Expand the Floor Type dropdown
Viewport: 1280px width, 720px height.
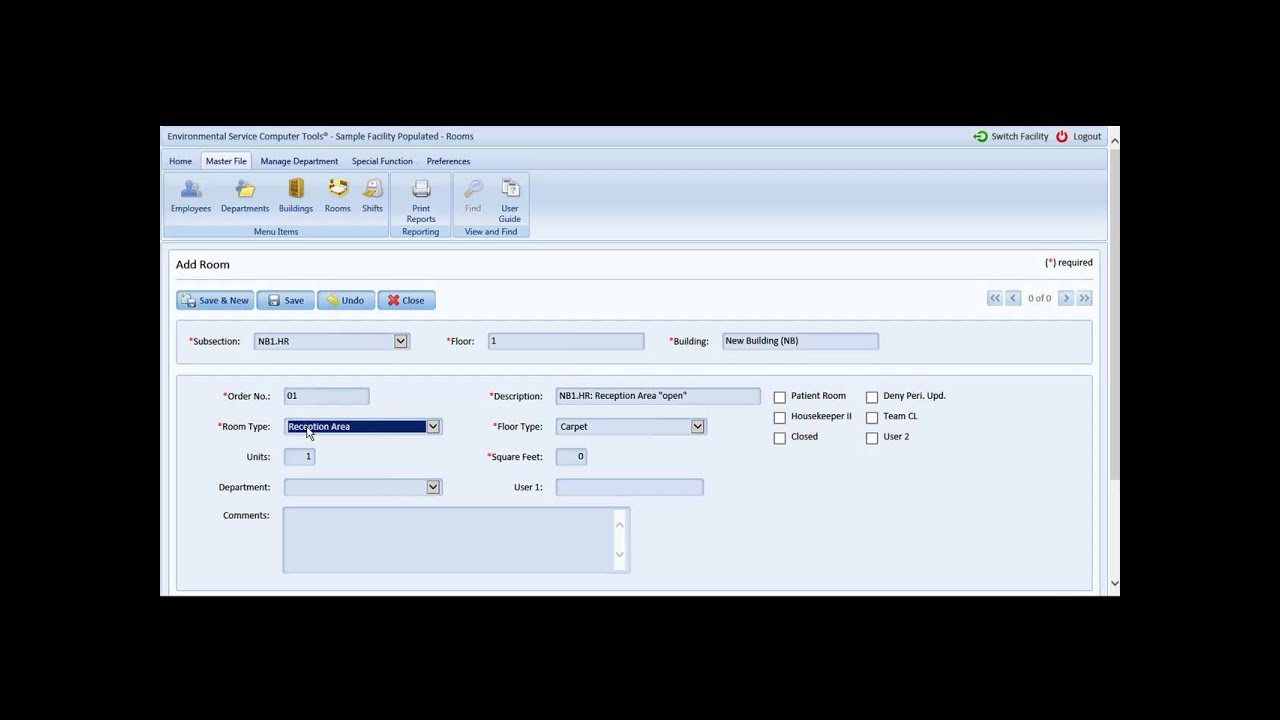(x=698, y=426)
